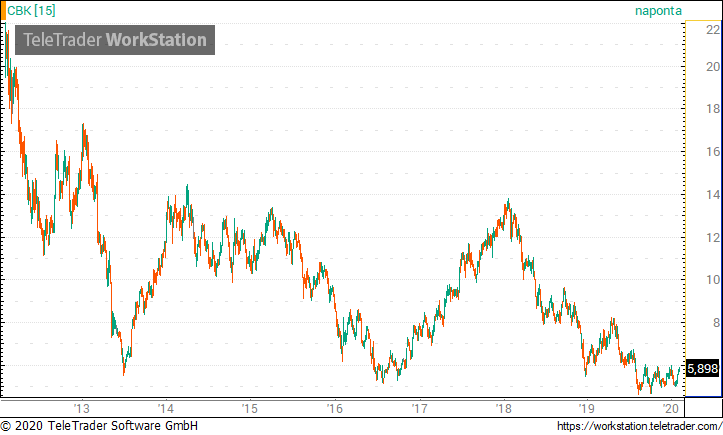Click the 18 price axis label
The height and width of the screenshot is (435, 723).
(x=713, y=109)
